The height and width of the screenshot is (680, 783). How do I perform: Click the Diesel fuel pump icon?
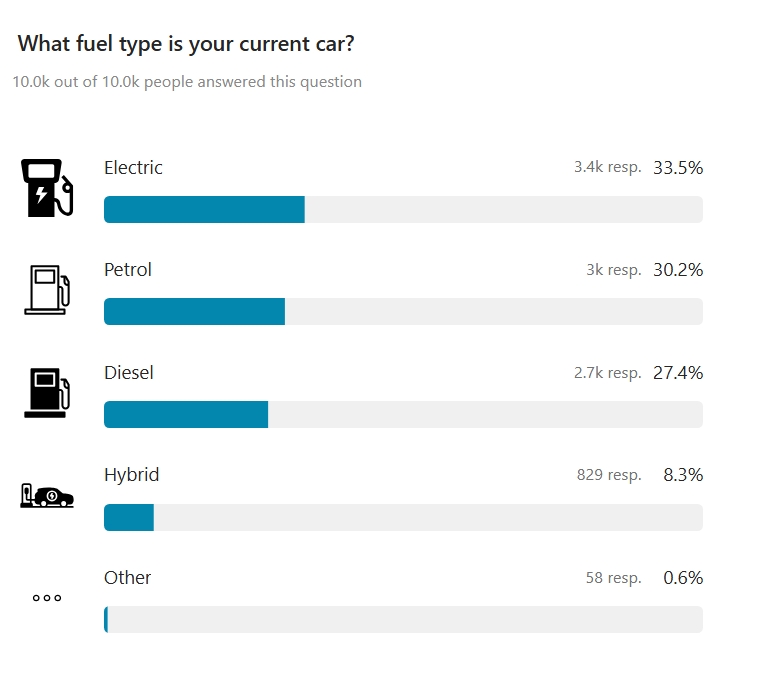pos(47,393)
